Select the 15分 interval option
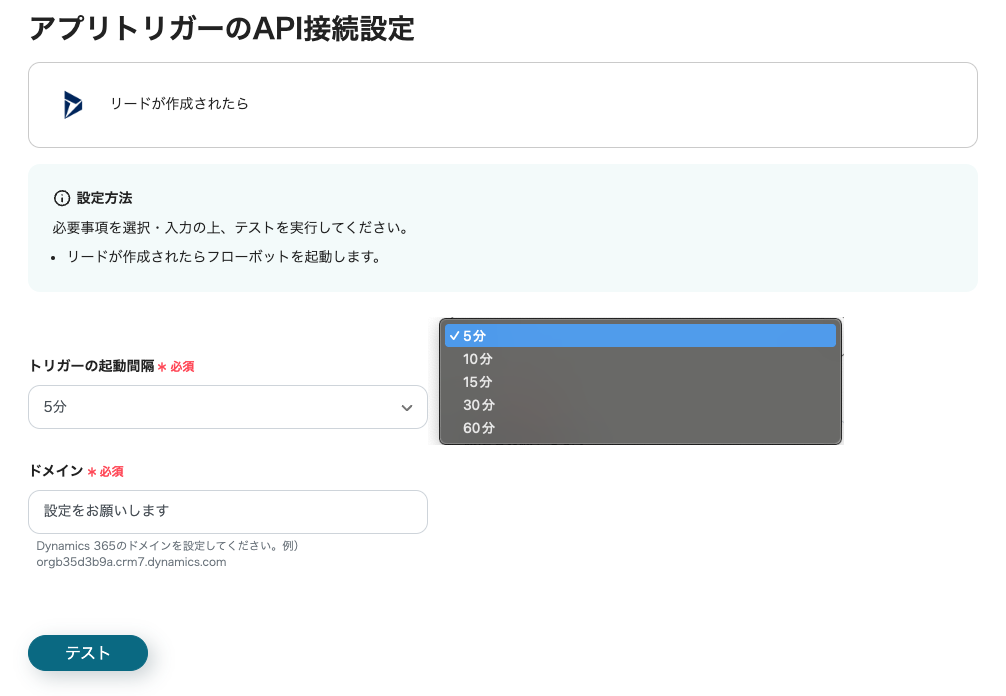1006x696 pixels. [x=478, y=382]
